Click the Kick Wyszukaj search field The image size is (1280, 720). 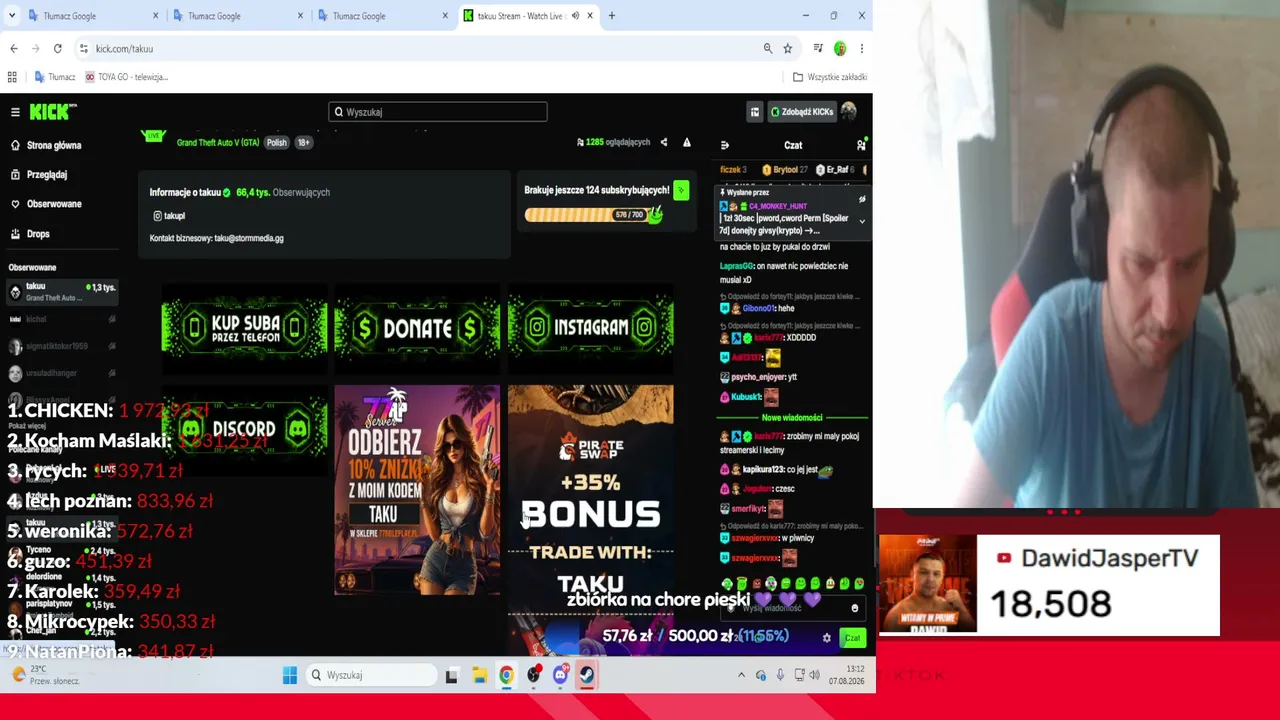438,112
